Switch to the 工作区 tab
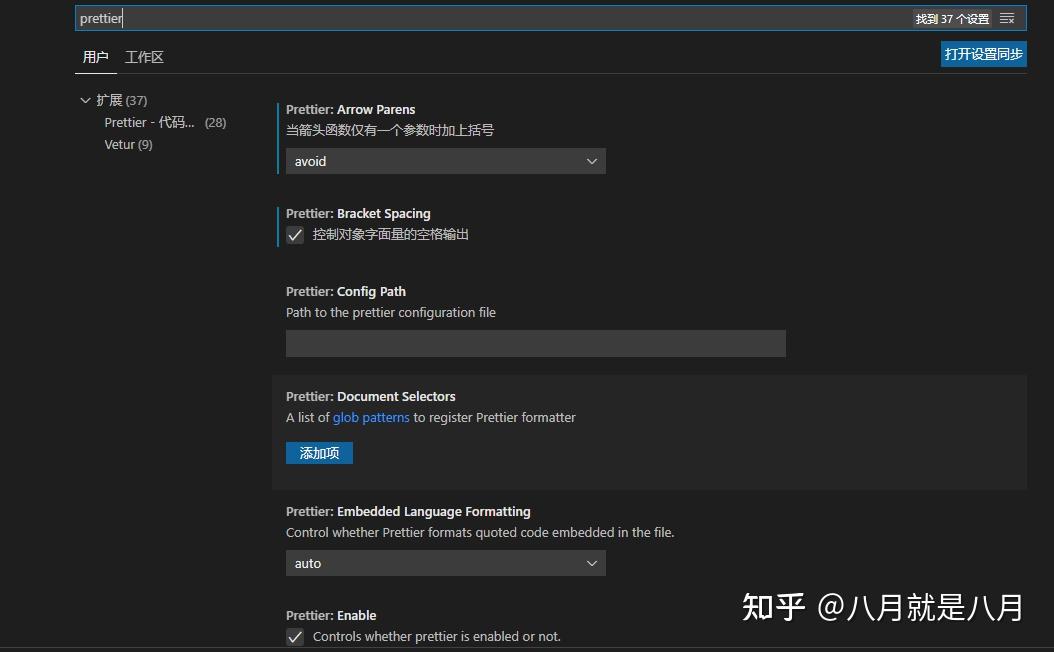1054x652 pixels. (x=144, y=57)
